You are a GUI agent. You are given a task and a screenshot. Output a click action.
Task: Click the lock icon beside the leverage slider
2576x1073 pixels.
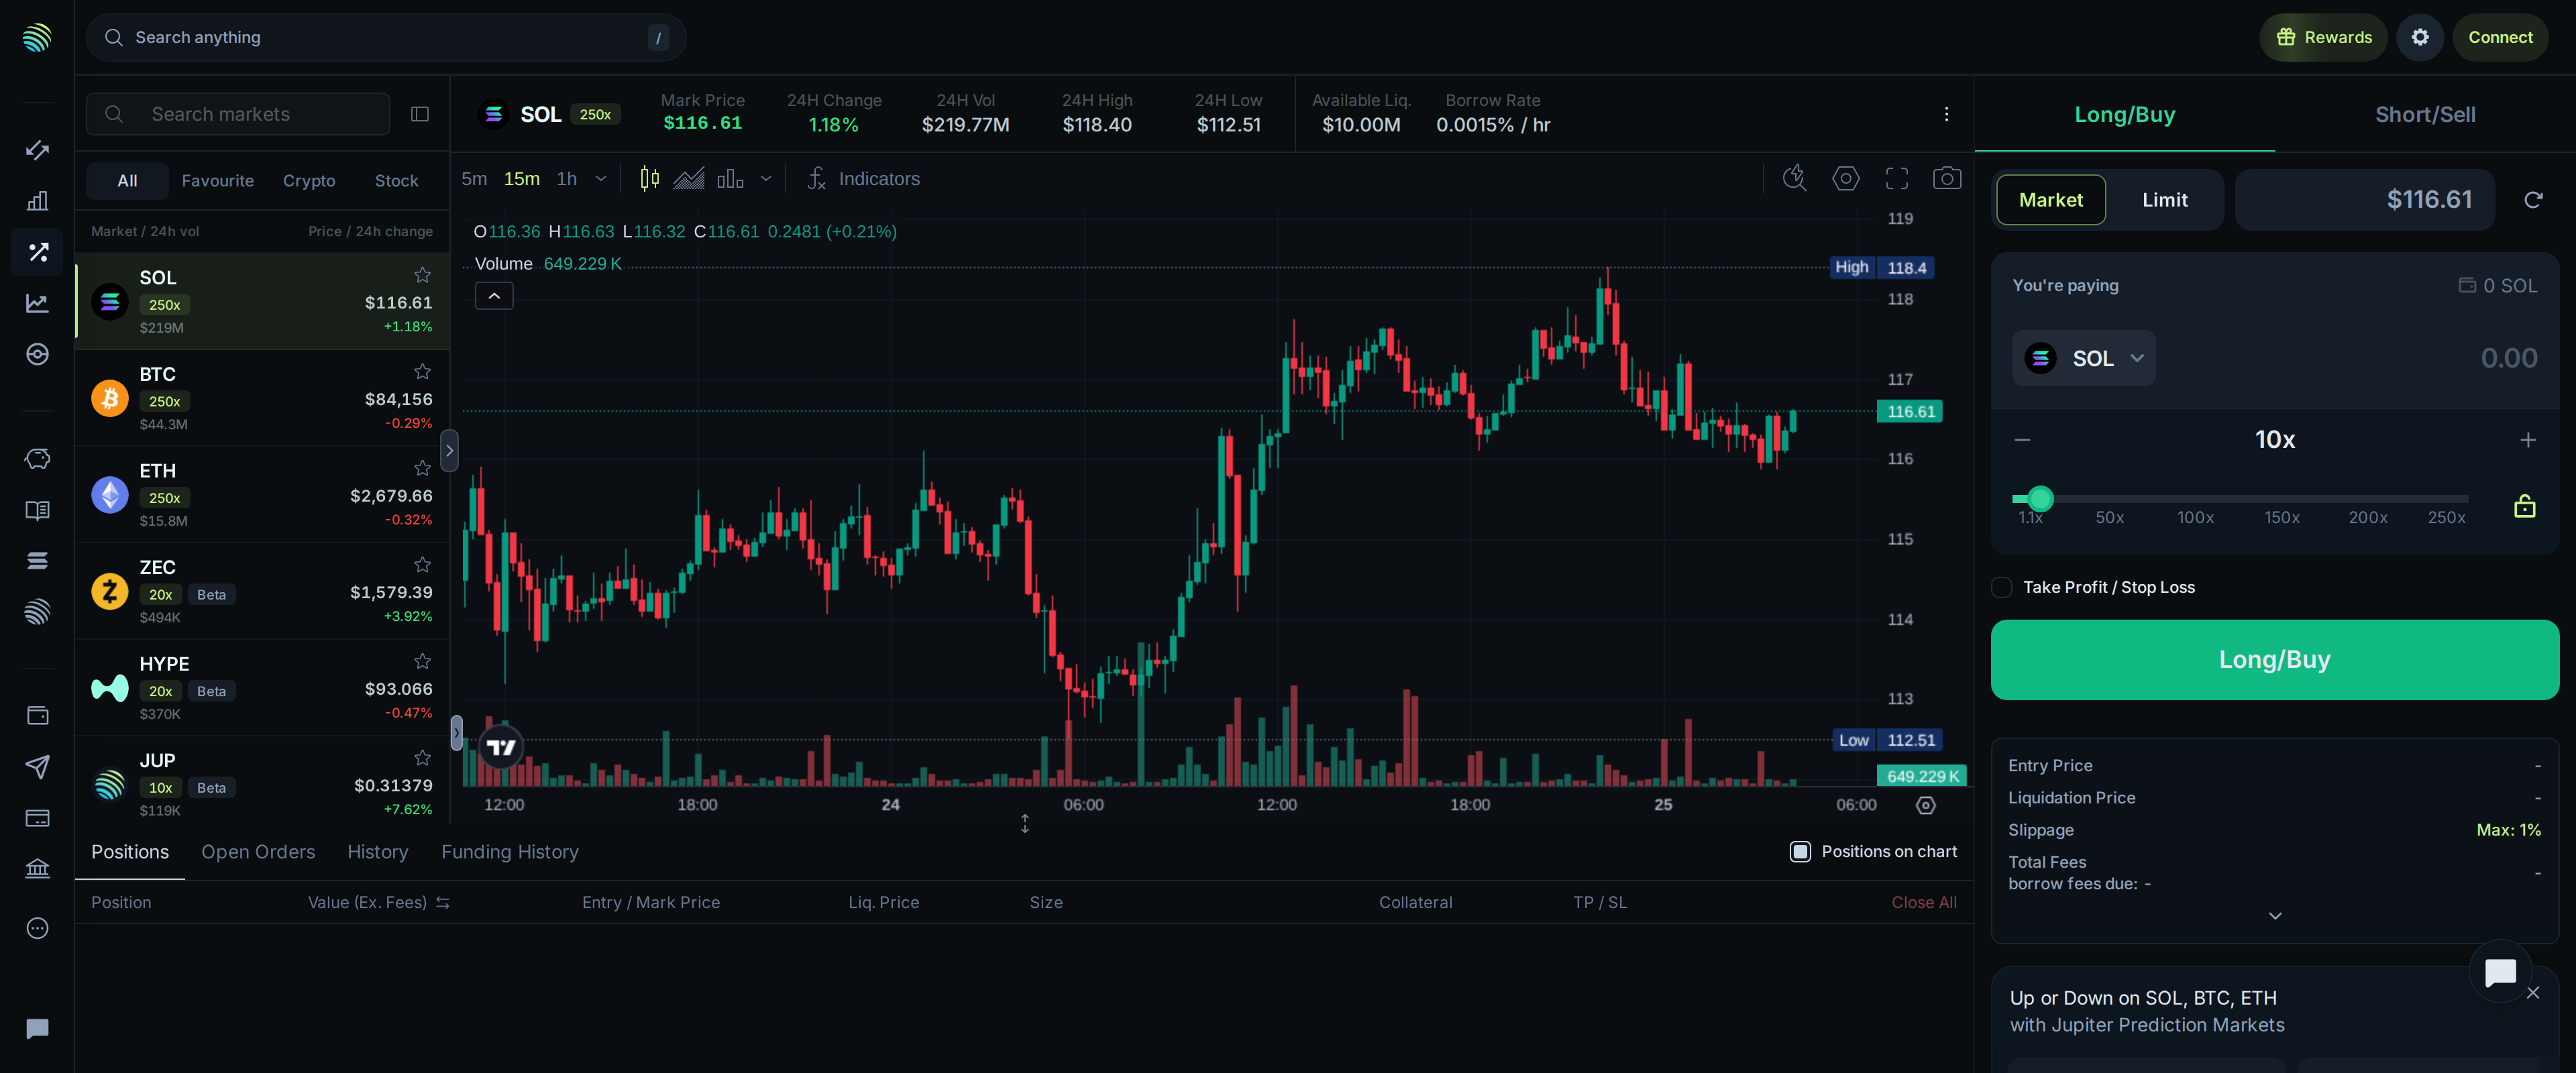[x=2525, y=506]
